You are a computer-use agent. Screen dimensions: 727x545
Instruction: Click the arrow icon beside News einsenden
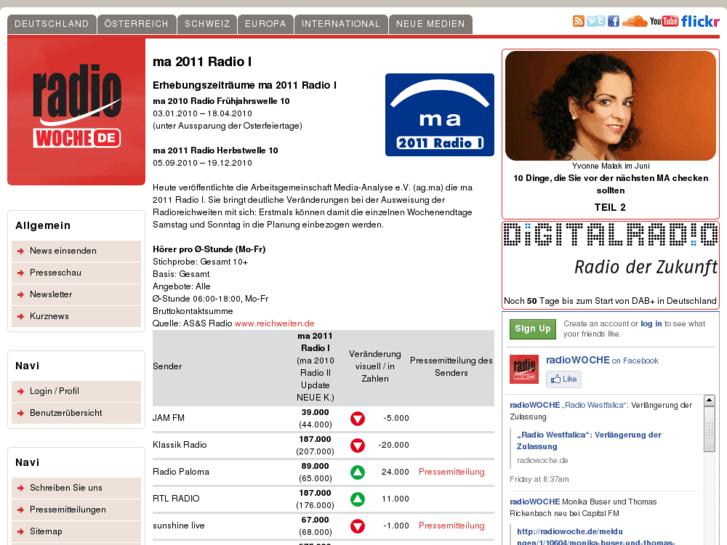(20, 251)
